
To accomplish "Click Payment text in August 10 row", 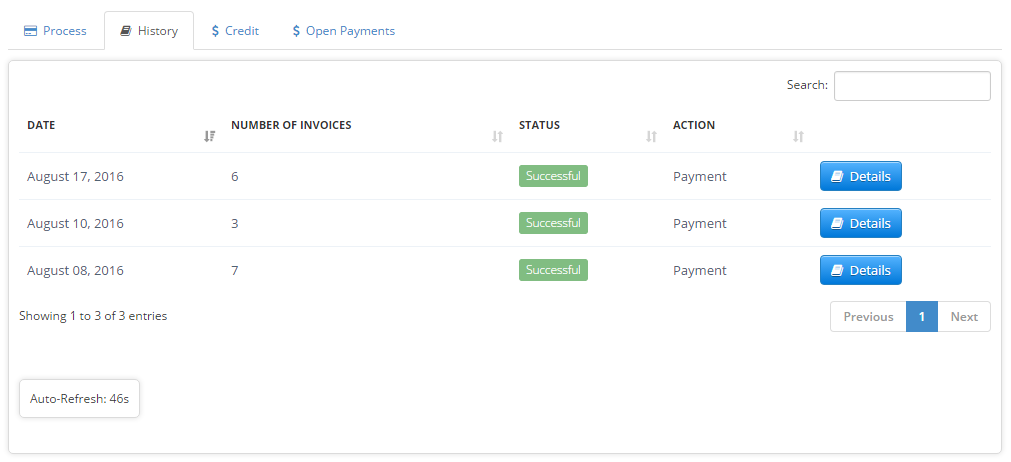I will pyautogui.click(x=700, y=224).
